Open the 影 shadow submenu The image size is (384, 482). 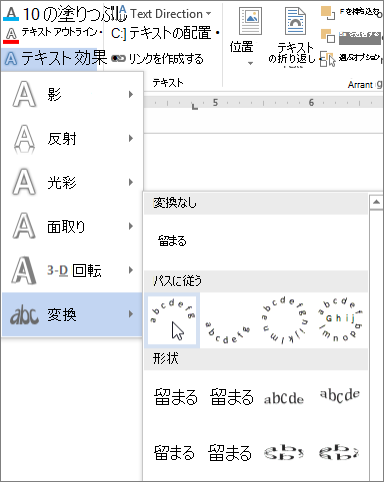pyautogui.click(x=72, y=94)
